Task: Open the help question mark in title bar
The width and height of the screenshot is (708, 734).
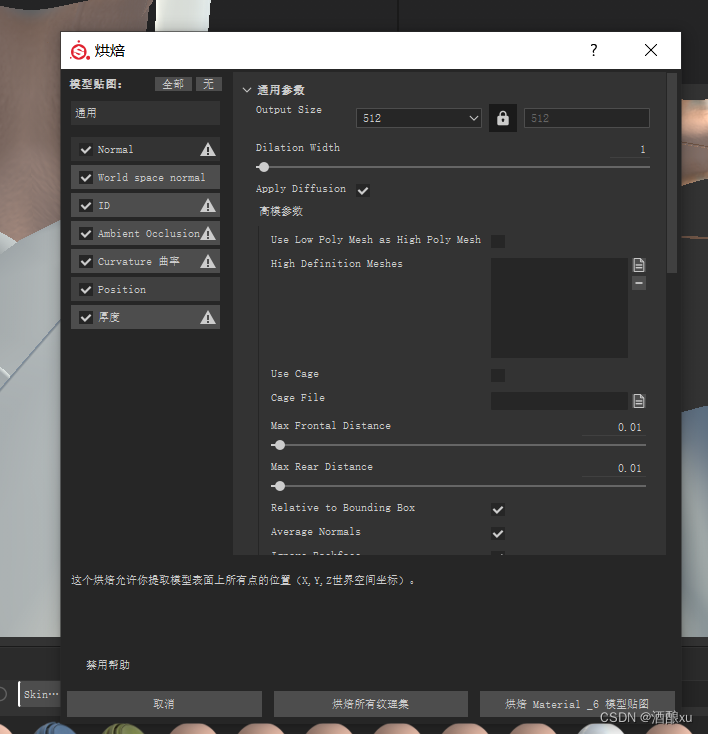Action: [x=594, y=50]
